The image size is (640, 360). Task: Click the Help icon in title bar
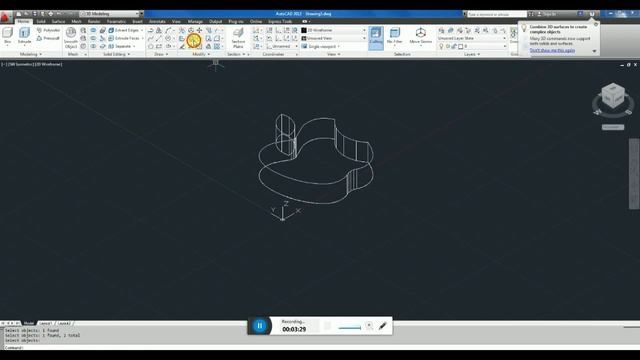click(x=592, y=14)
